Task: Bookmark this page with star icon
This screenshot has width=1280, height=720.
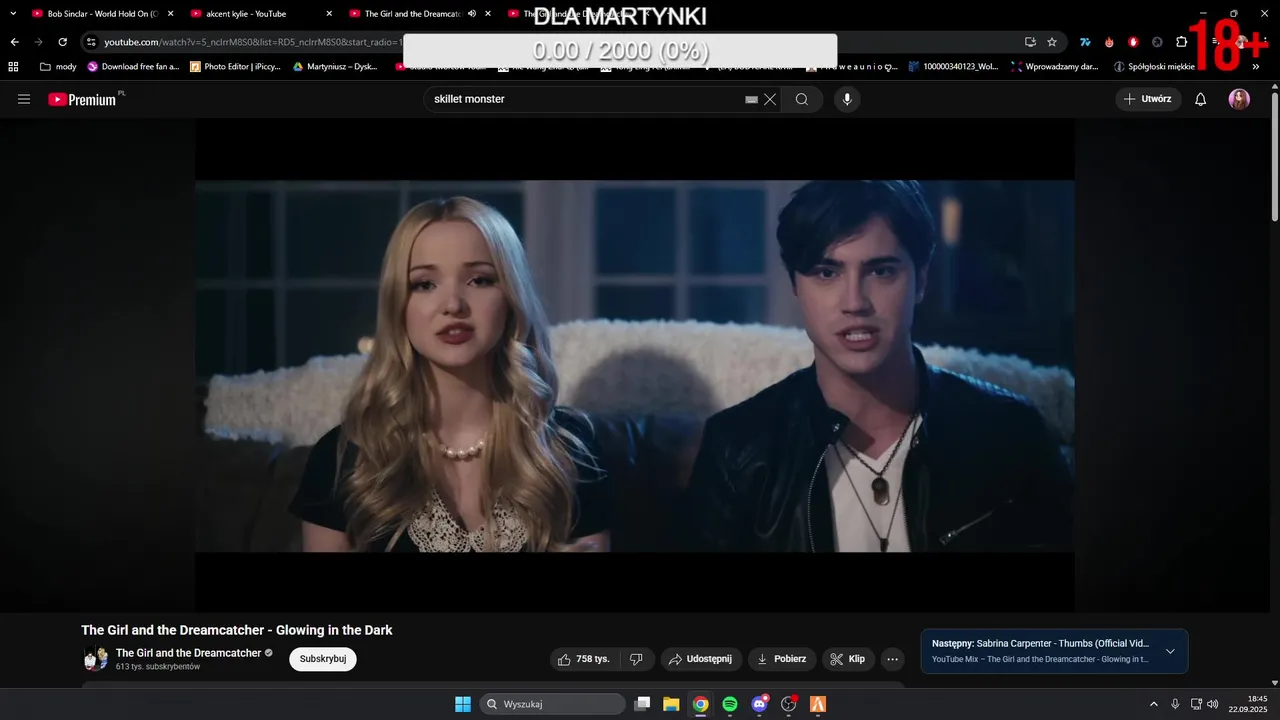Action: (x=1052, y=42)
